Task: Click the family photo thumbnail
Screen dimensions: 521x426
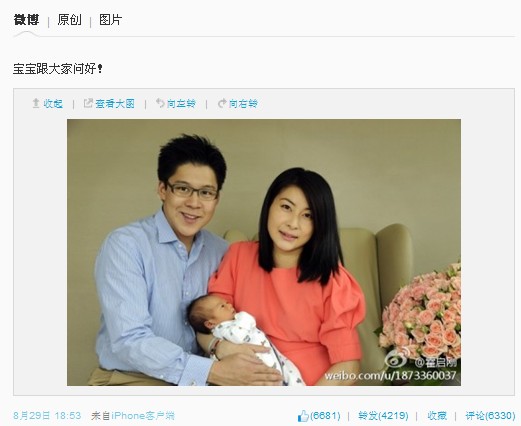Action: pyautogui.click(x=264, y=252)
